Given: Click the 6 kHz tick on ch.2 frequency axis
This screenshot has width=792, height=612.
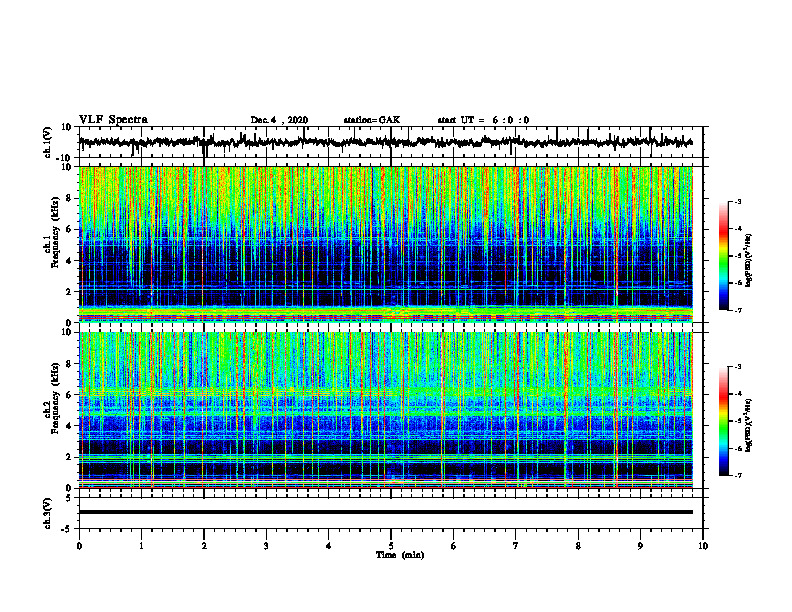Looking at the screenshot, I should 69,395.
